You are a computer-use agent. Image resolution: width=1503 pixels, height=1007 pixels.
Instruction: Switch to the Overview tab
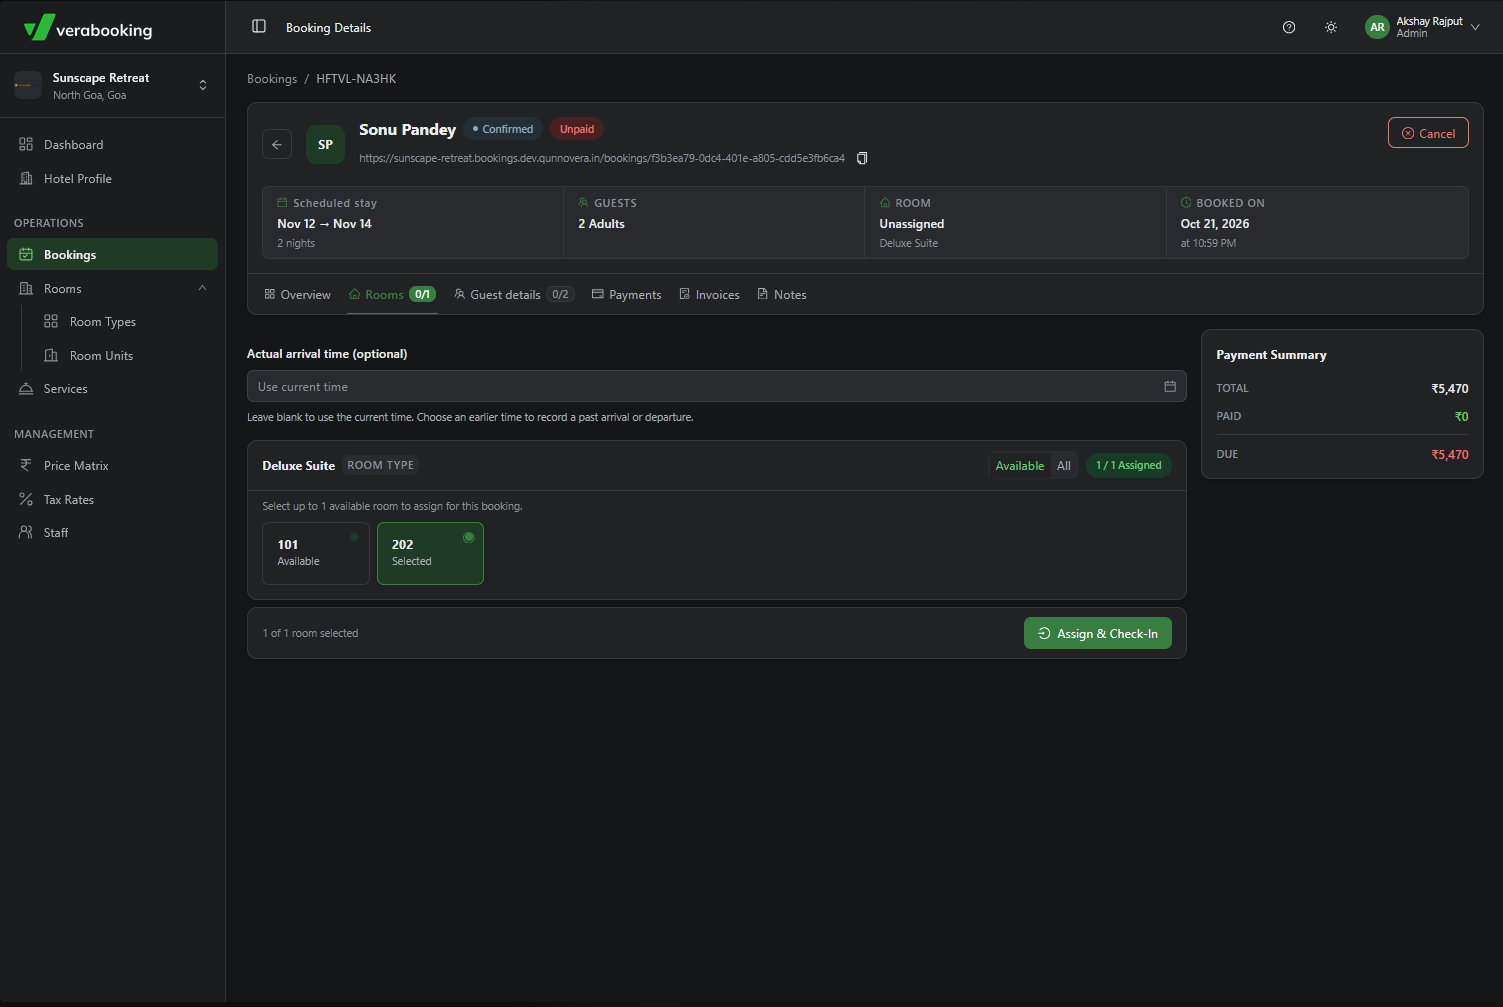click(297, 295)
